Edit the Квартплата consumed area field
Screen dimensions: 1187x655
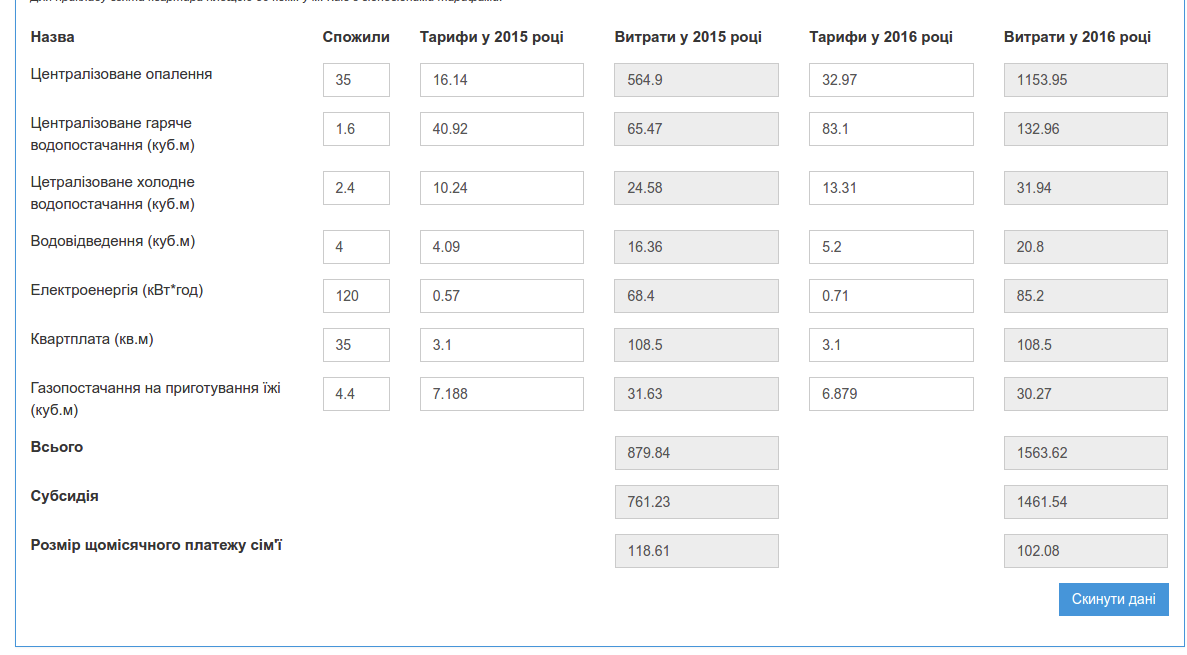(x=356, y=345)
